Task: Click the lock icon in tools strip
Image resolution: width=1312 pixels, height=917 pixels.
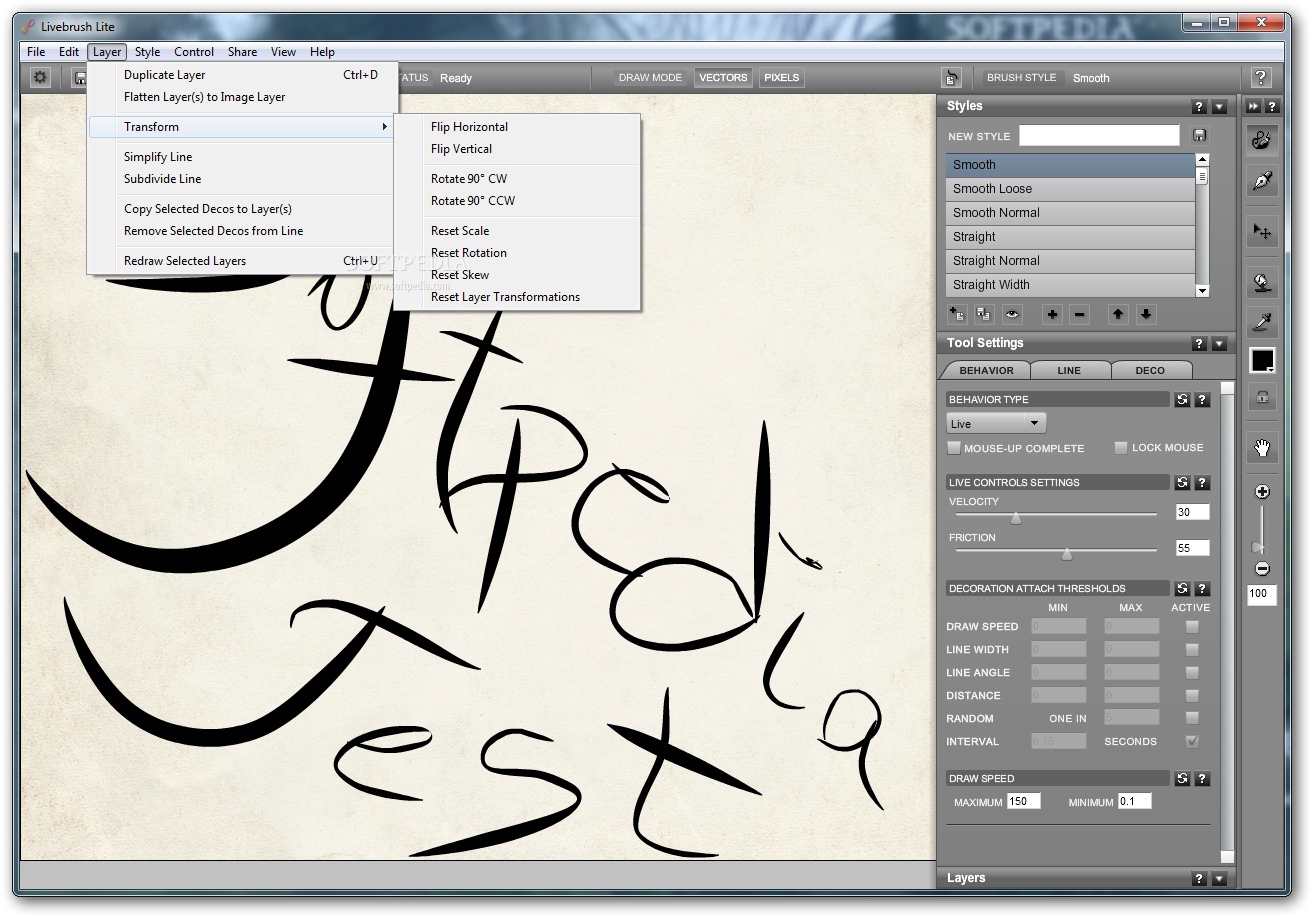Action: click(x=1262, y=396)
